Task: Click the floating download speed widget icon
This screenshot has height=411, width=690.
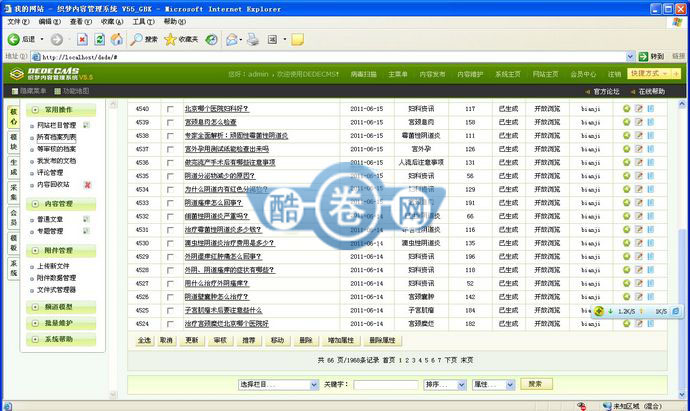Action: click(598, 311)
